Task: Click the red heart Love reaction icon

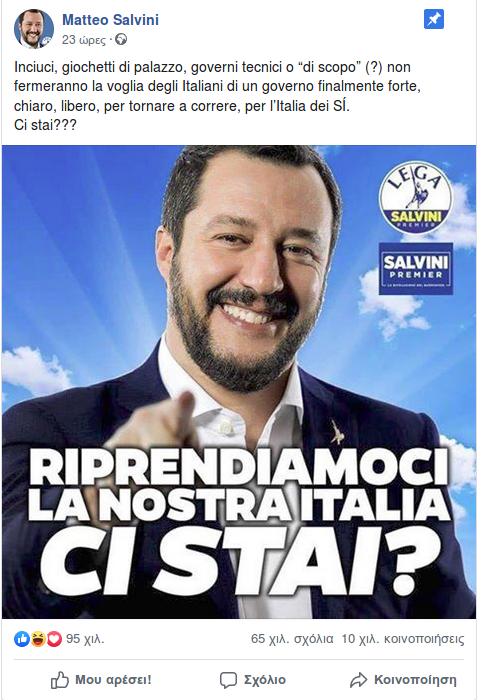Action: click(x=54, y=639)
